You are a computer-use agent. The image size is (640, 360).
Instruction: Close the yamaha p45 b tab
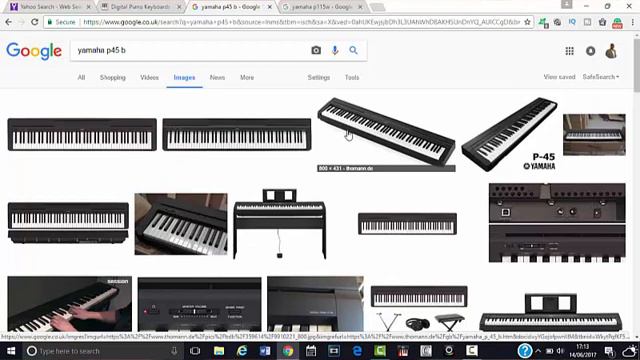click(x=269, y=7)
